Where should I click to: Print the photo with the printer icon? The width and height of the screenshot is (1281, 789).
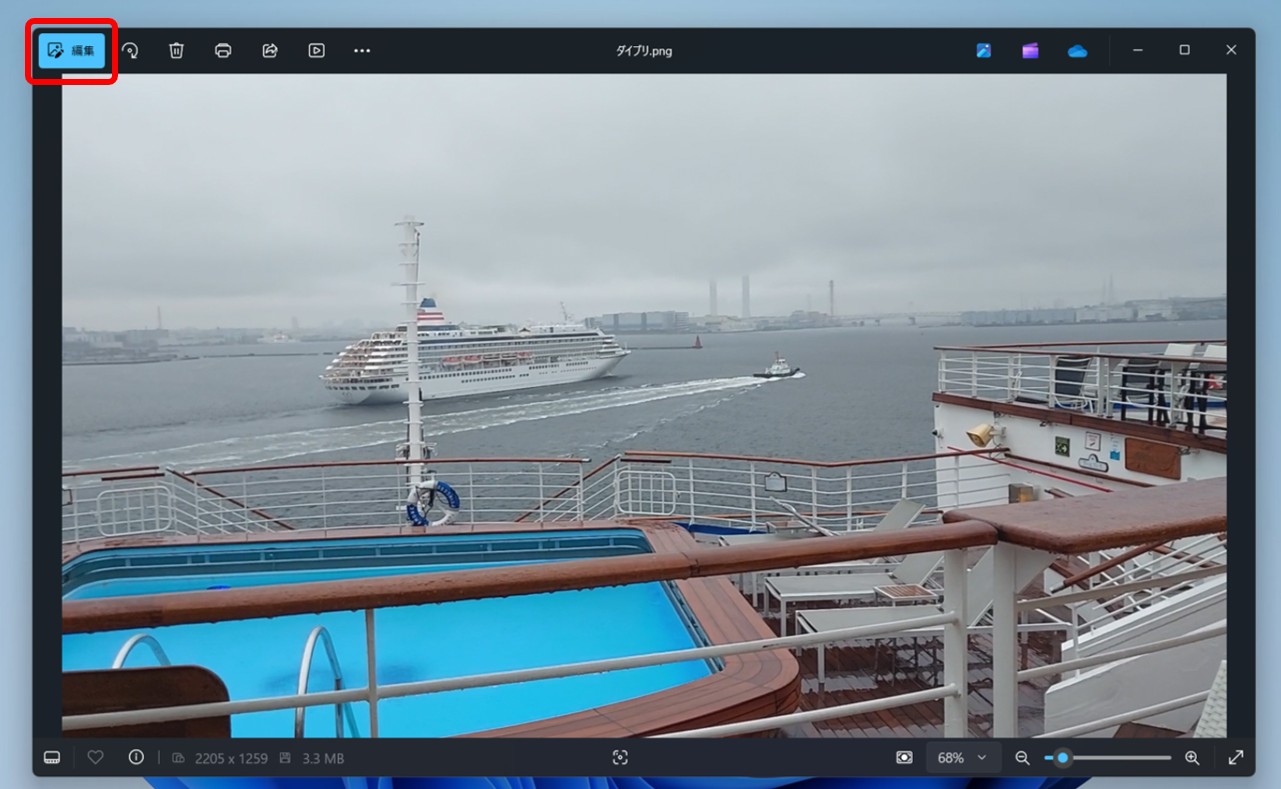pyautogui.click(x=223, y=50)
